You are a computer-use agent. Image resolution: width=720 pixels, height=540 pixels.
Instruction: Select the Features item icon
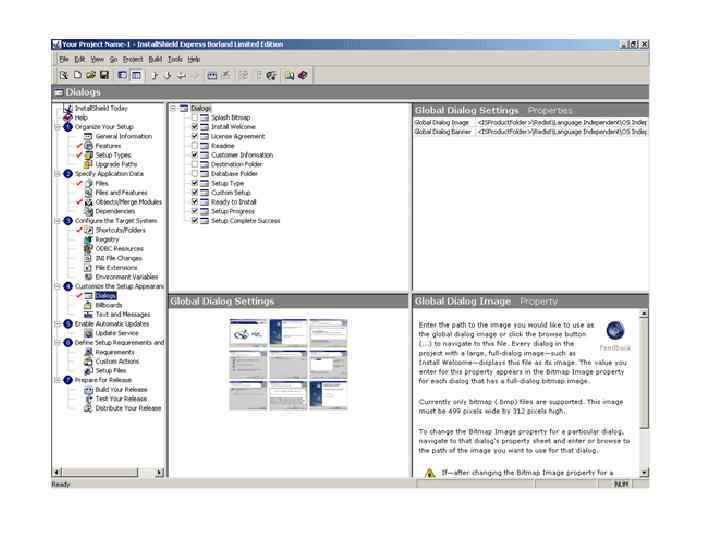[x=89, y=146]
